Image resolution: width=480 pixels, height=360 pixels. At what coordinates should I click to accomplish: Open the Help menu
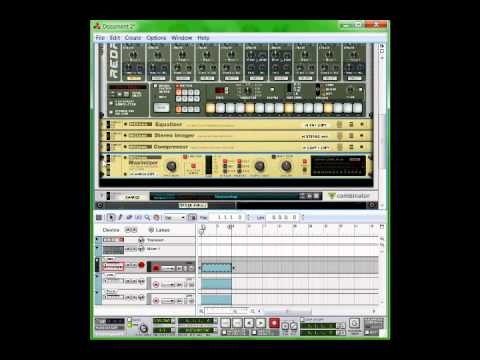coord(203,38)
